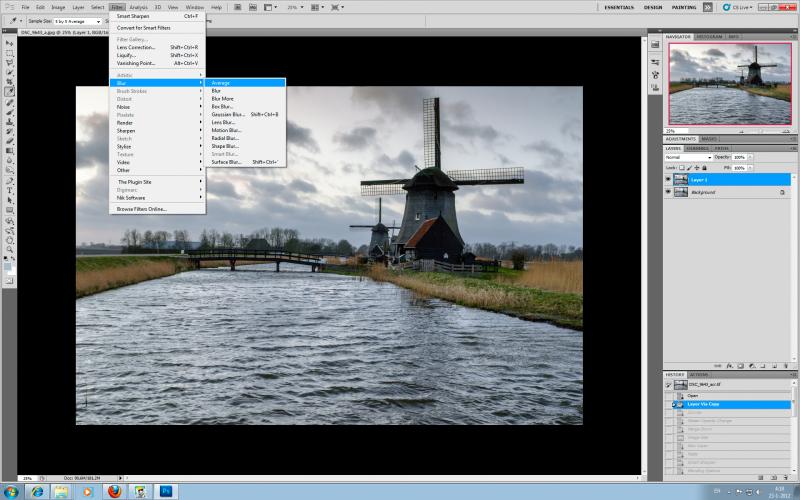Open the Sample Size dropdown
Viewport: 800px width, 500px height.
point(78,21)
